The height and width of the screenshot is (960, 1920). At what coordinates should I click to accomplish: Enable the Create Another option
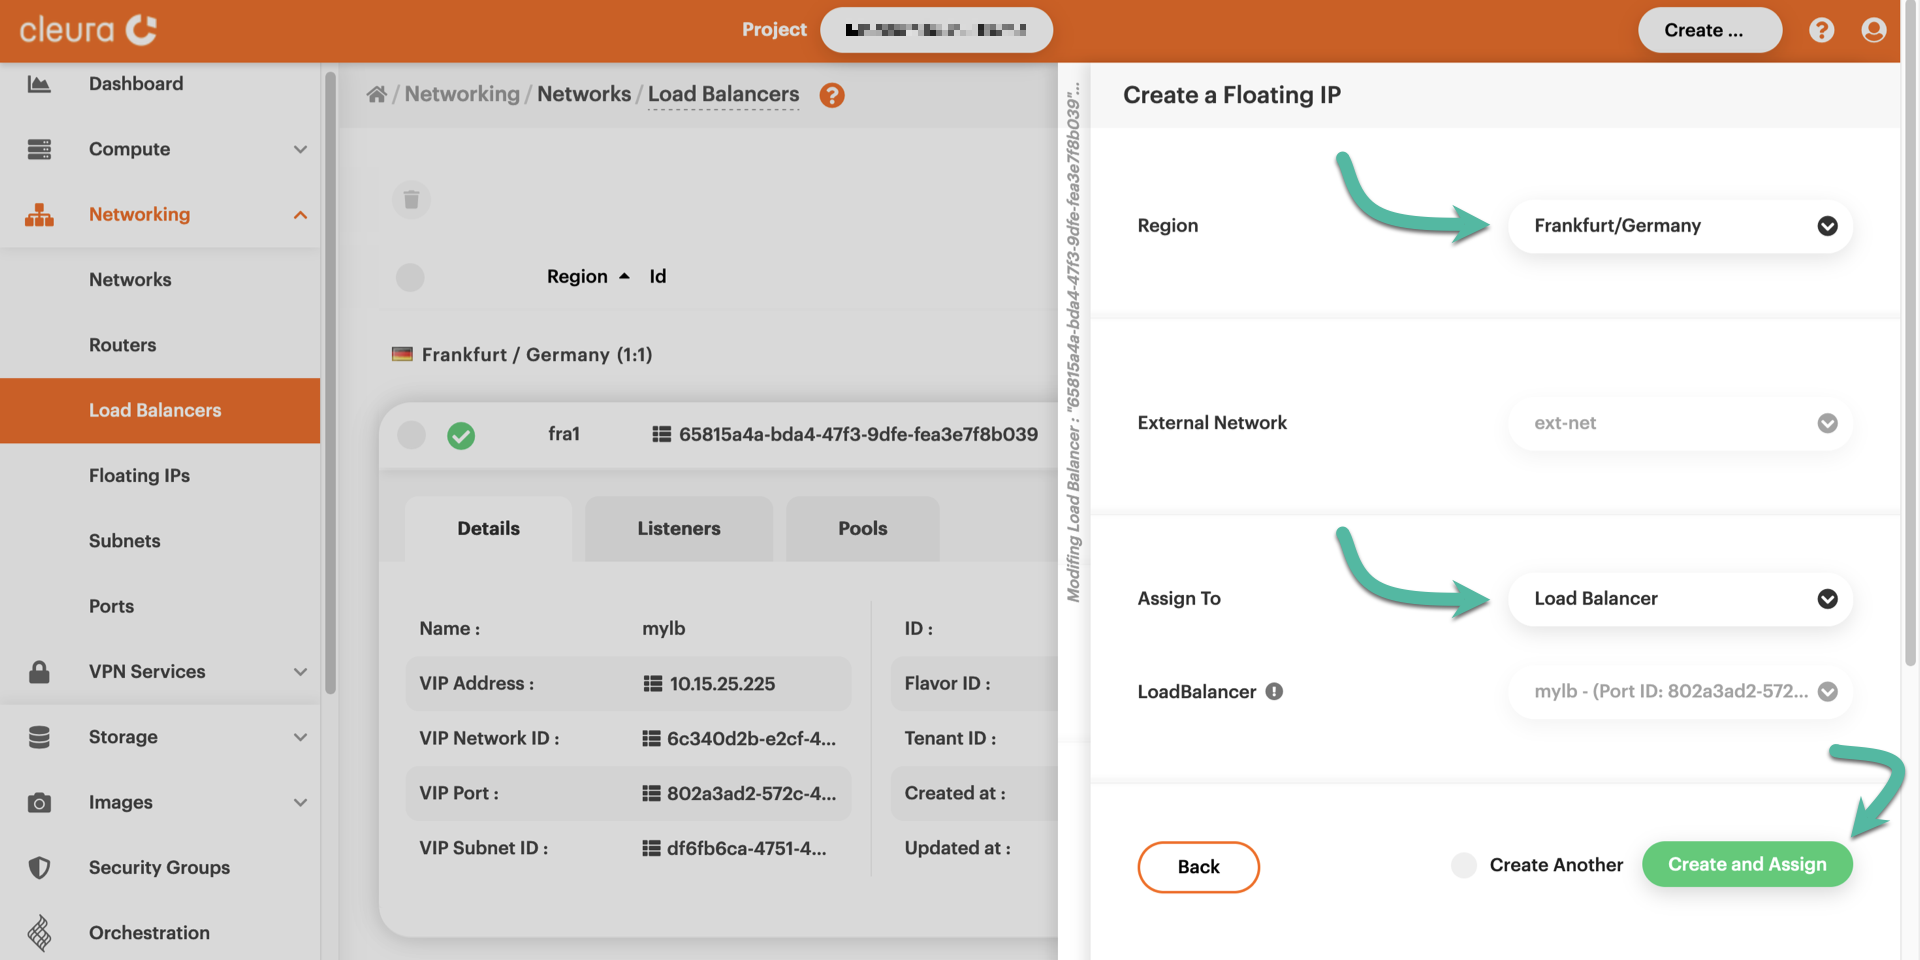pos(1464,865)
